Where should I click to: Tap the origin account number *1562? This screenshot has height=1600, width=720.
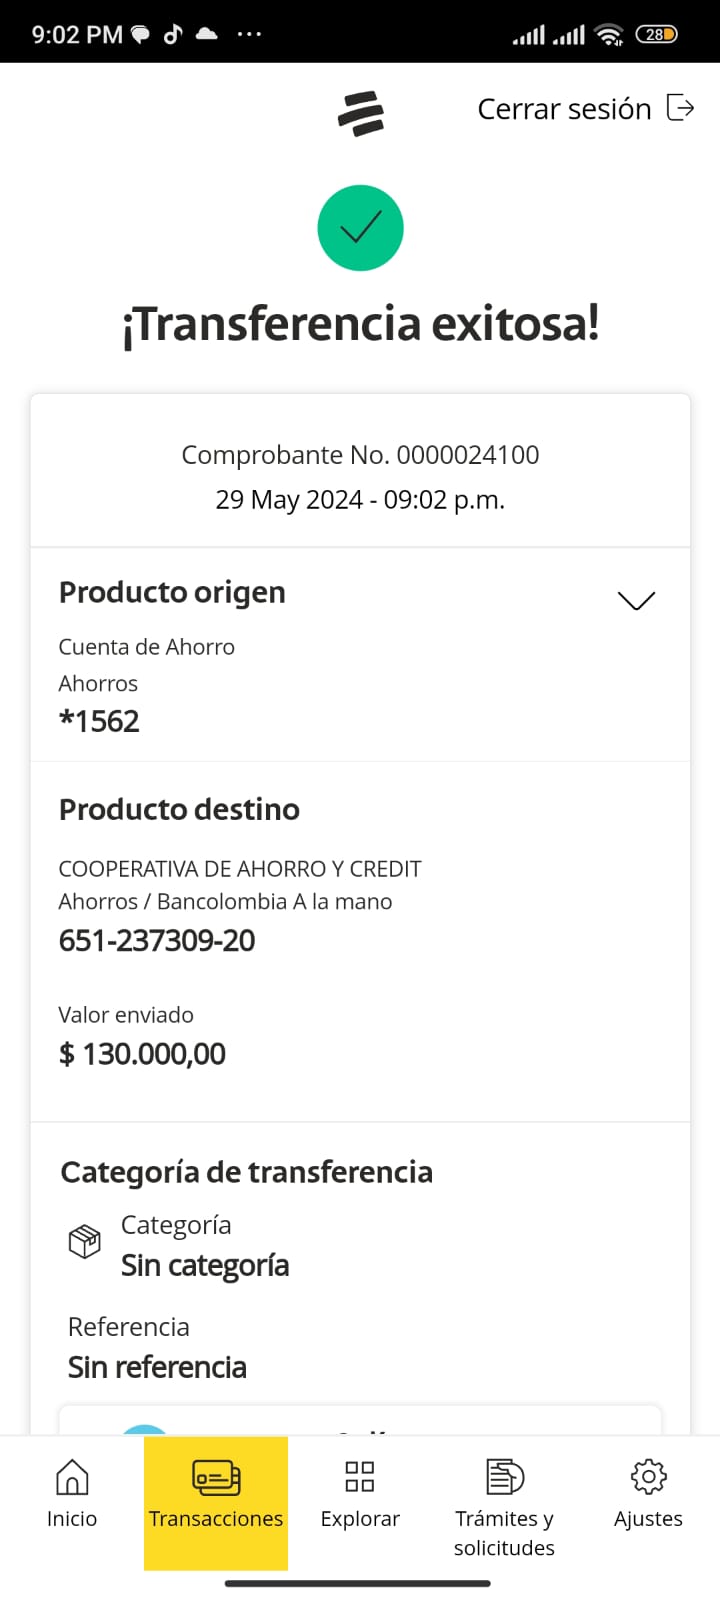coord(99,721)
